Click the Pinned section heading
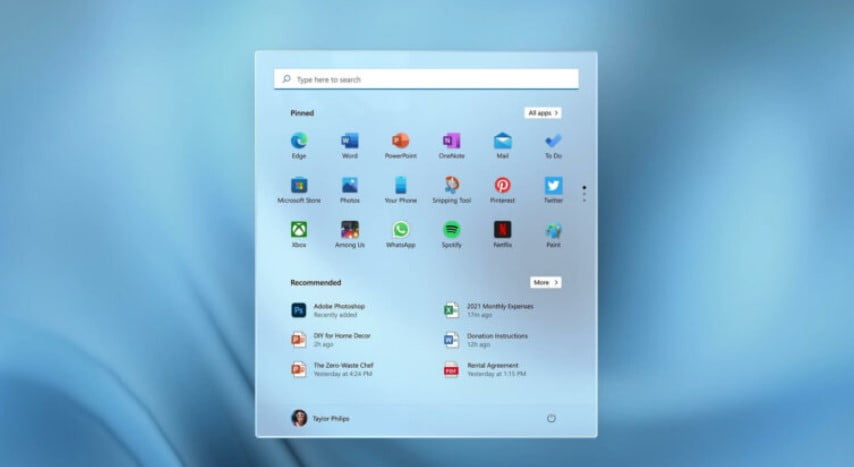The width and height of the screenshot is (854, 467). [302, 113]
